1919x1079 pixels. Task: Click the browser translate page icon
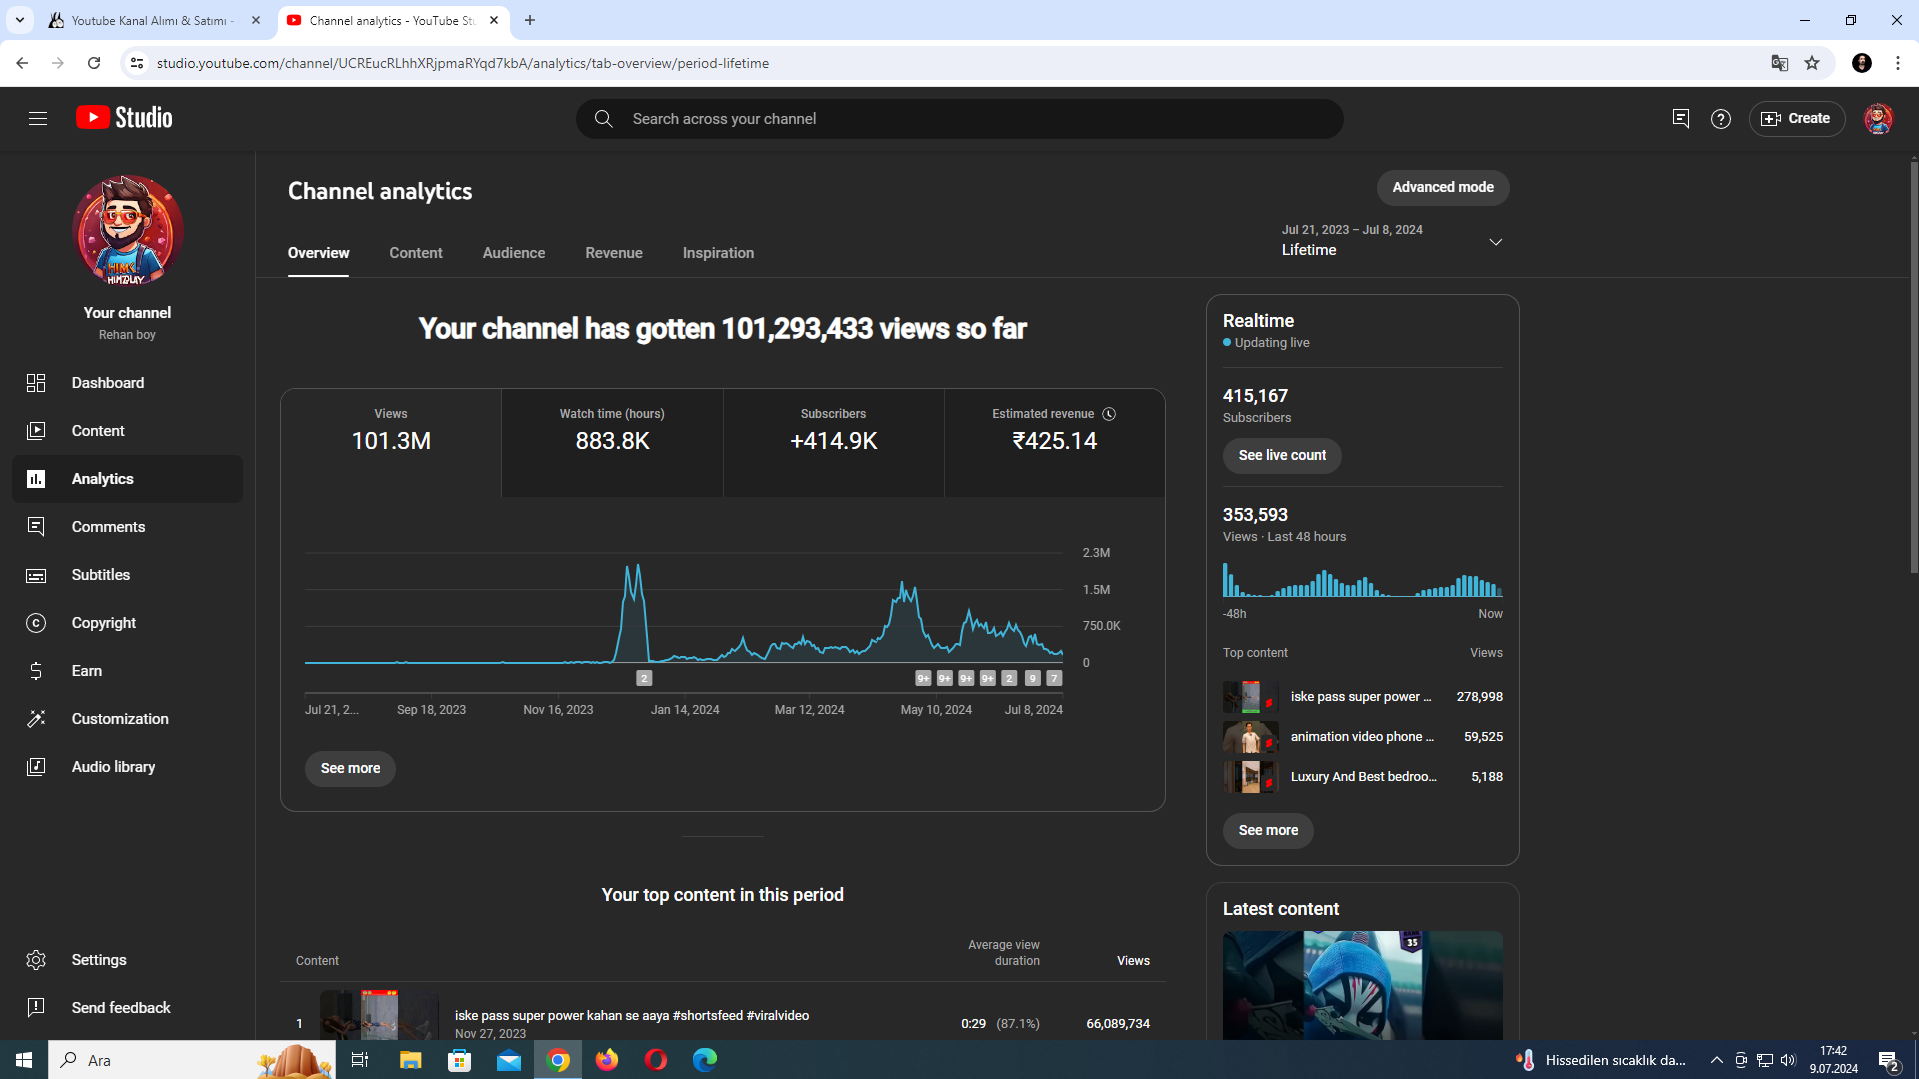click(x=1779, y=63)
